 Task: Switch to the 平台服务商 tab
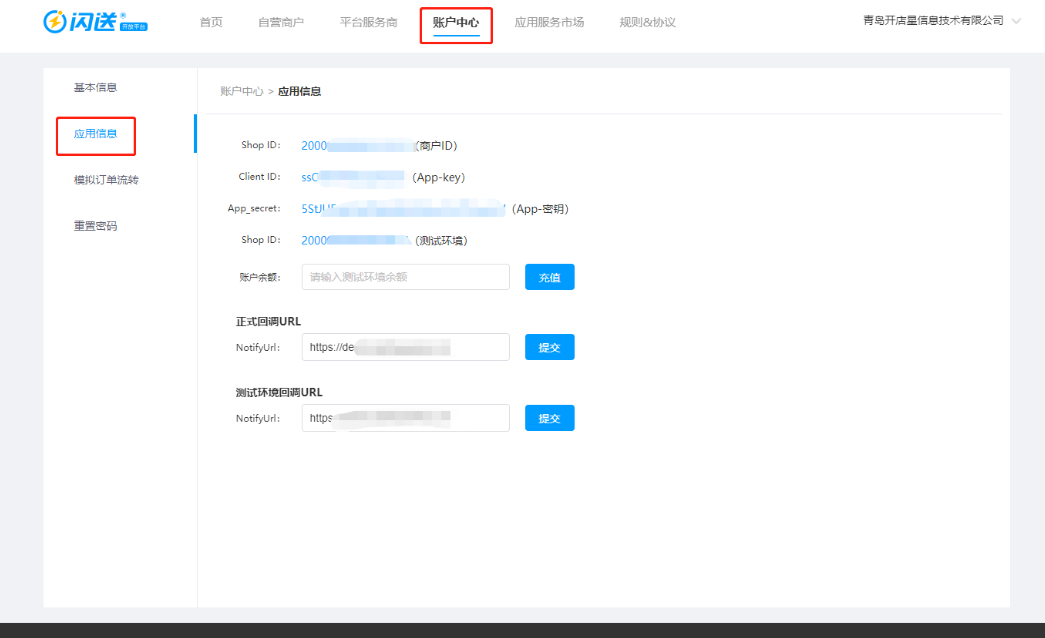click(369, 22)
